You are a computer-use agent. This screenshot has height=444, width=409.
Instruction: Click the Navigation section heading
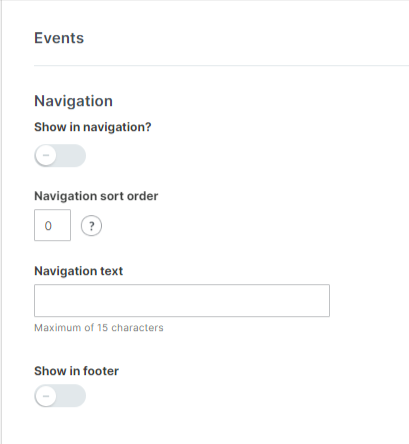point(74,101)
